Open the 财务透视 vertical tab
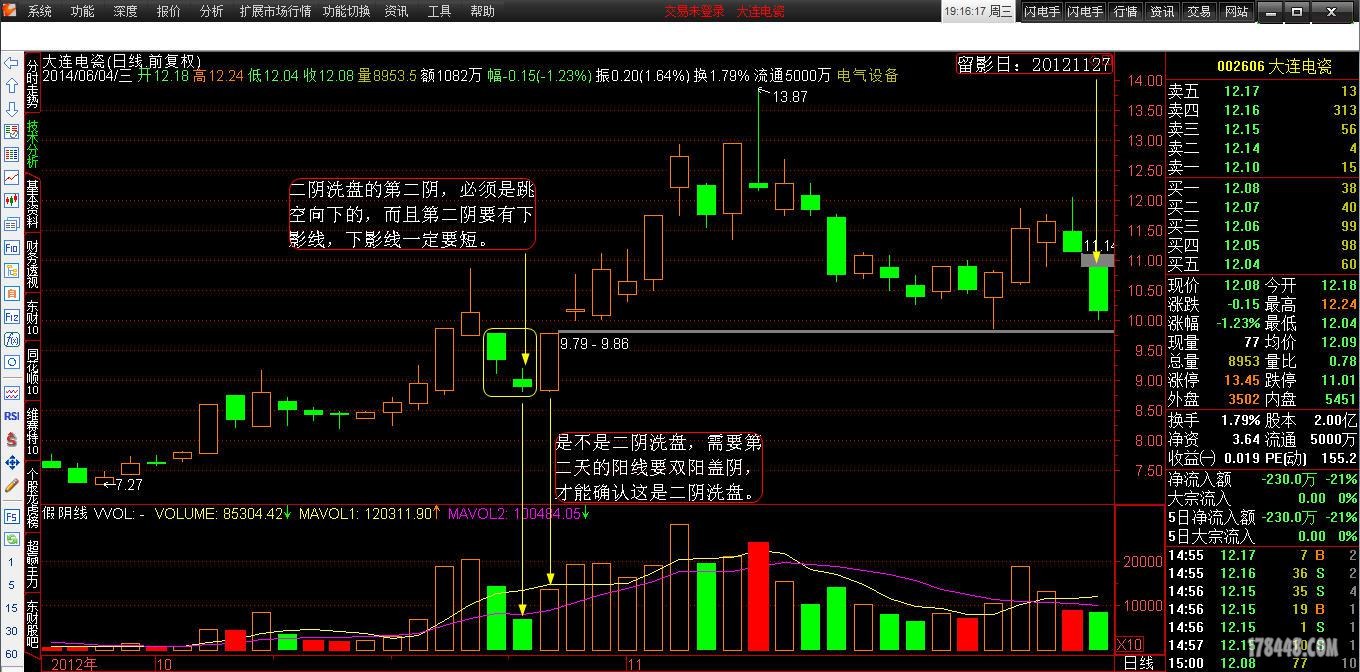Screen dimensions: 1360x672 coord(33,265)
